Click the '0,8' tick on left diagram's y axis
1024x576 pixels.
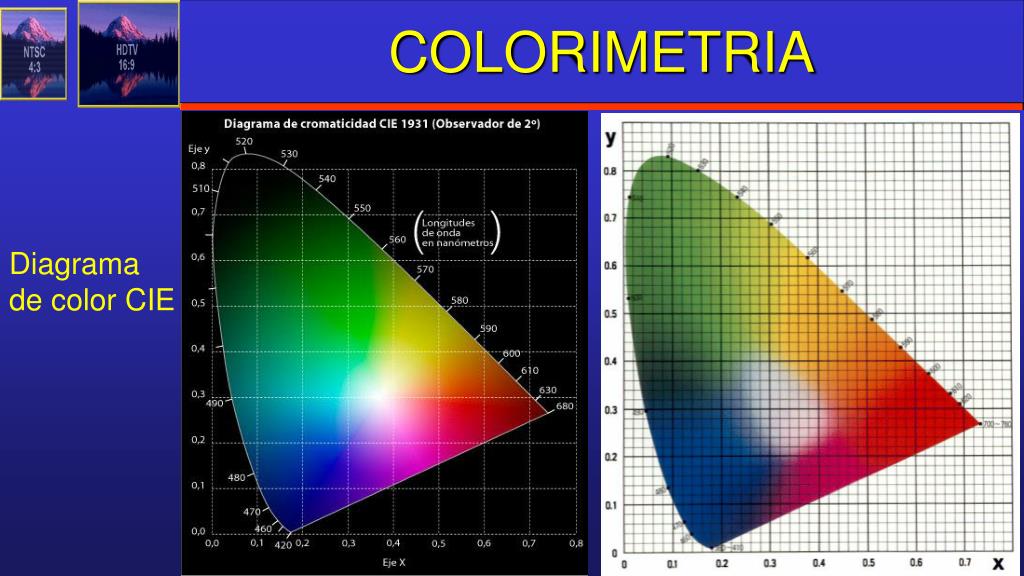pyautogui.click(x=198, y=166)
